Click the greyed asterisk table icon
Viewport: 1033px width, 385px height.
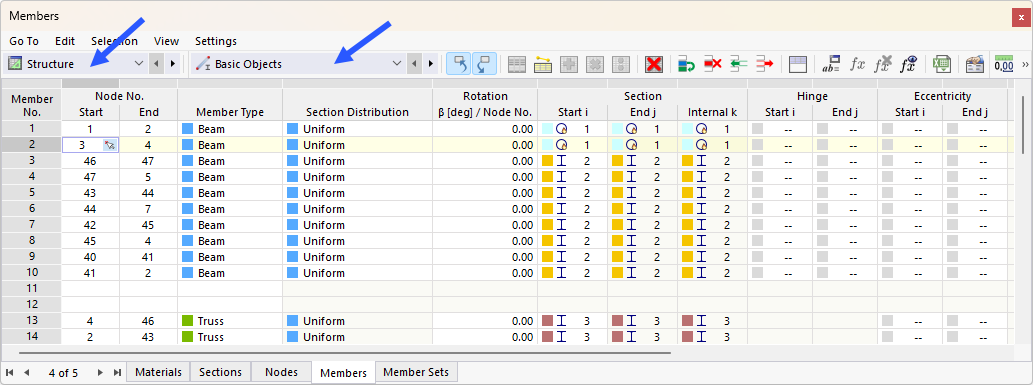(594, 64)
